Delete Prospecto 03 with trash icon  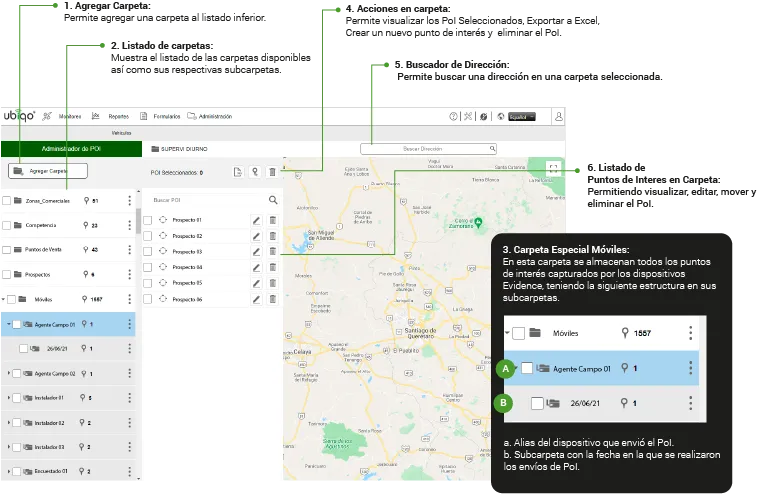coord(273,252)
